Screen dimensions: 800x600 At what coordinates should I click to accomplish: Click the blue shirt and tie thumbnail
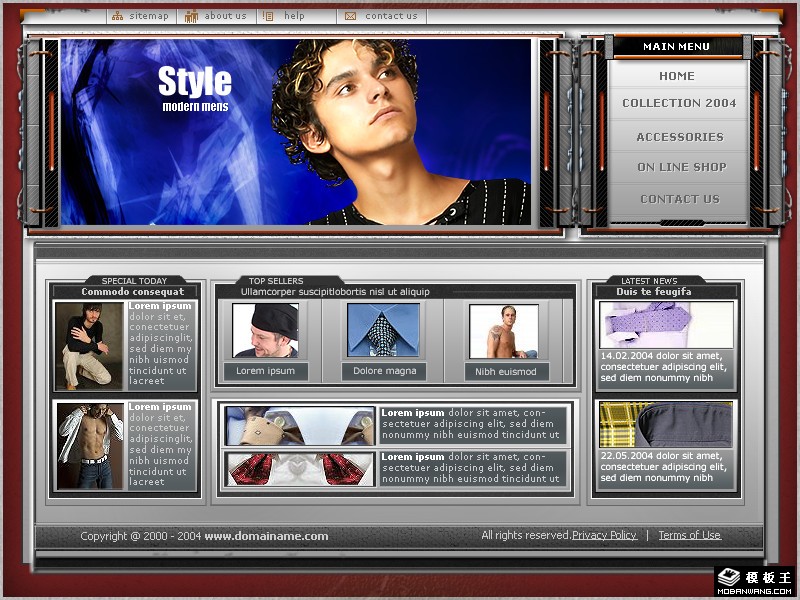[x=383, y=330]
